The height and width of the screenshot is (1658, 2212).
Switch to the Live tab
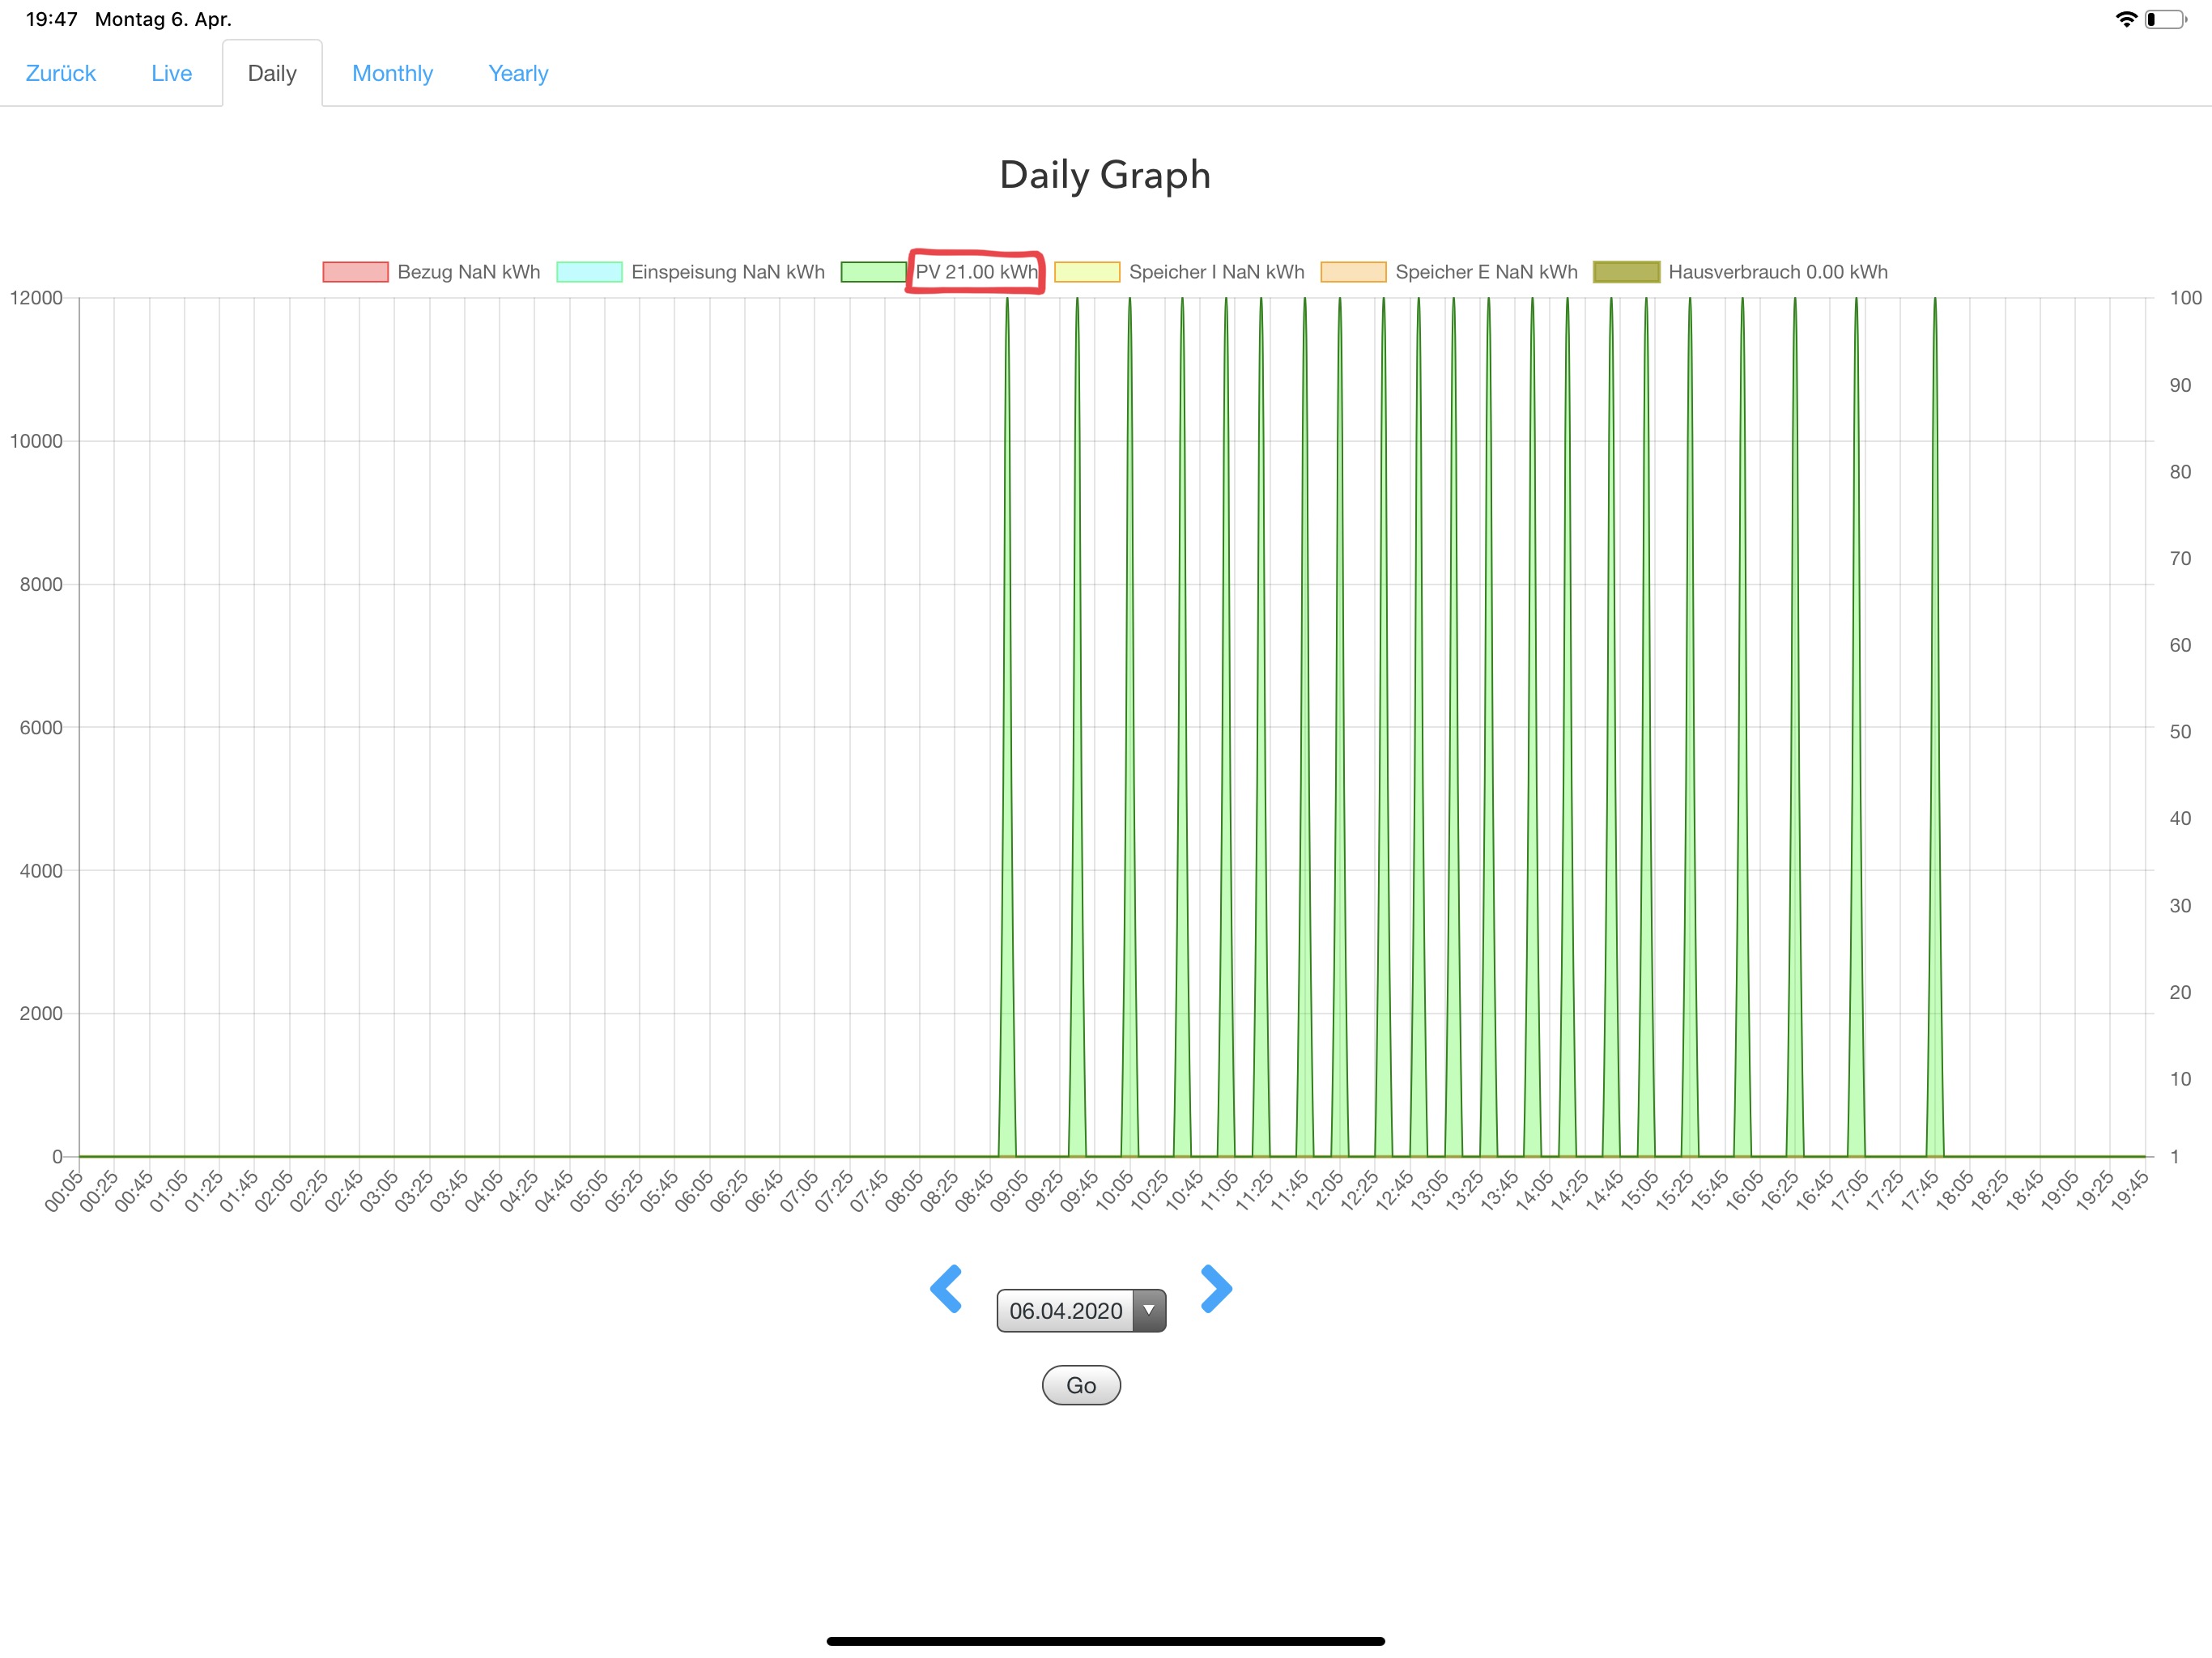(x=171, y=73)
